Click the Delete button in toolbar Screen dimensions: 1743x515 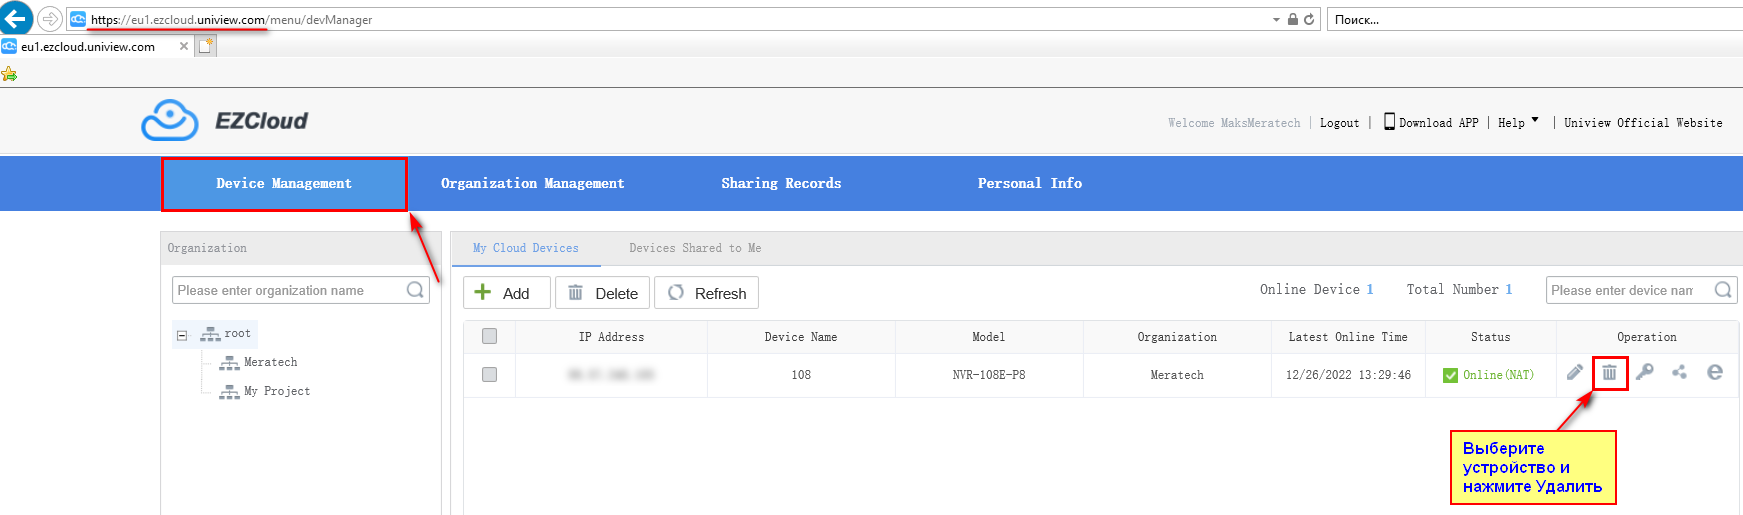pos(602,293)
